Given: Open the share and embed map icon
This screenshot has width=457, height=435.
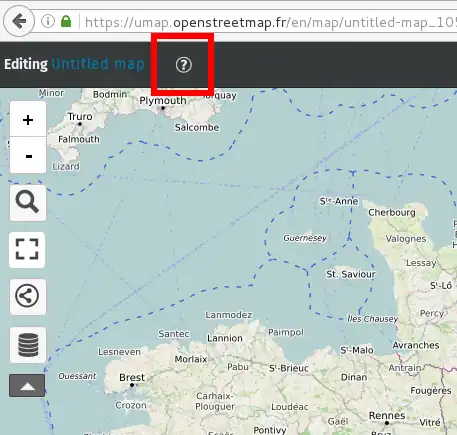Looking at the screenshot, I should point(28,297).
